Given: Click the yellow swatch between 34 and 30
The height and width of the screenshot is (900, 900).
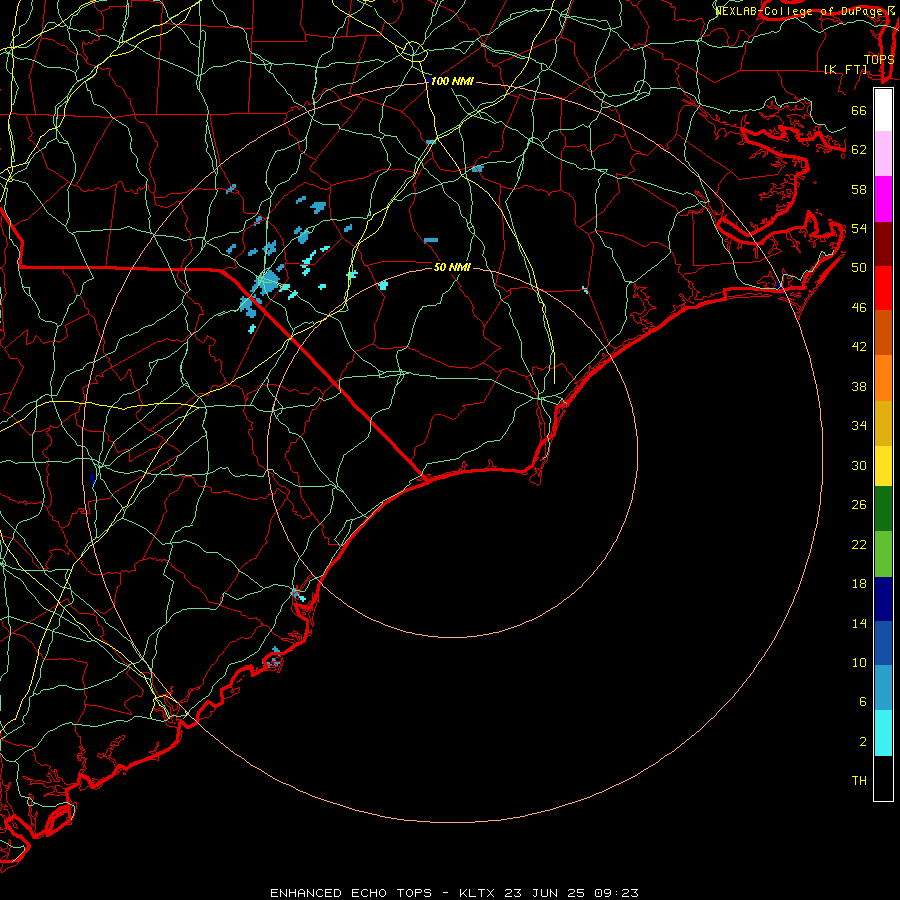Looking at the screenshot, I should click(883, 465).
